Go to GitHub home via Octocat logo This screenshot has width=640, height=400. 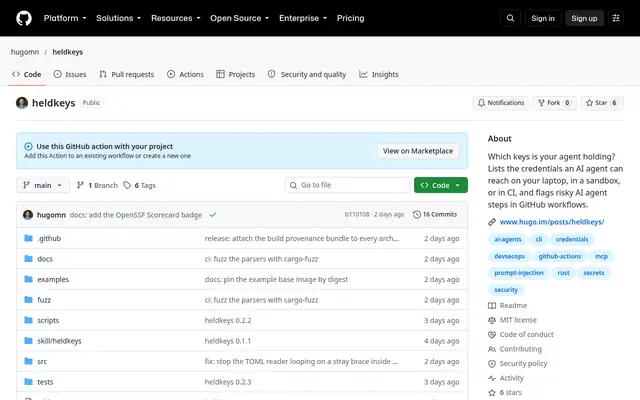(24, 18)
